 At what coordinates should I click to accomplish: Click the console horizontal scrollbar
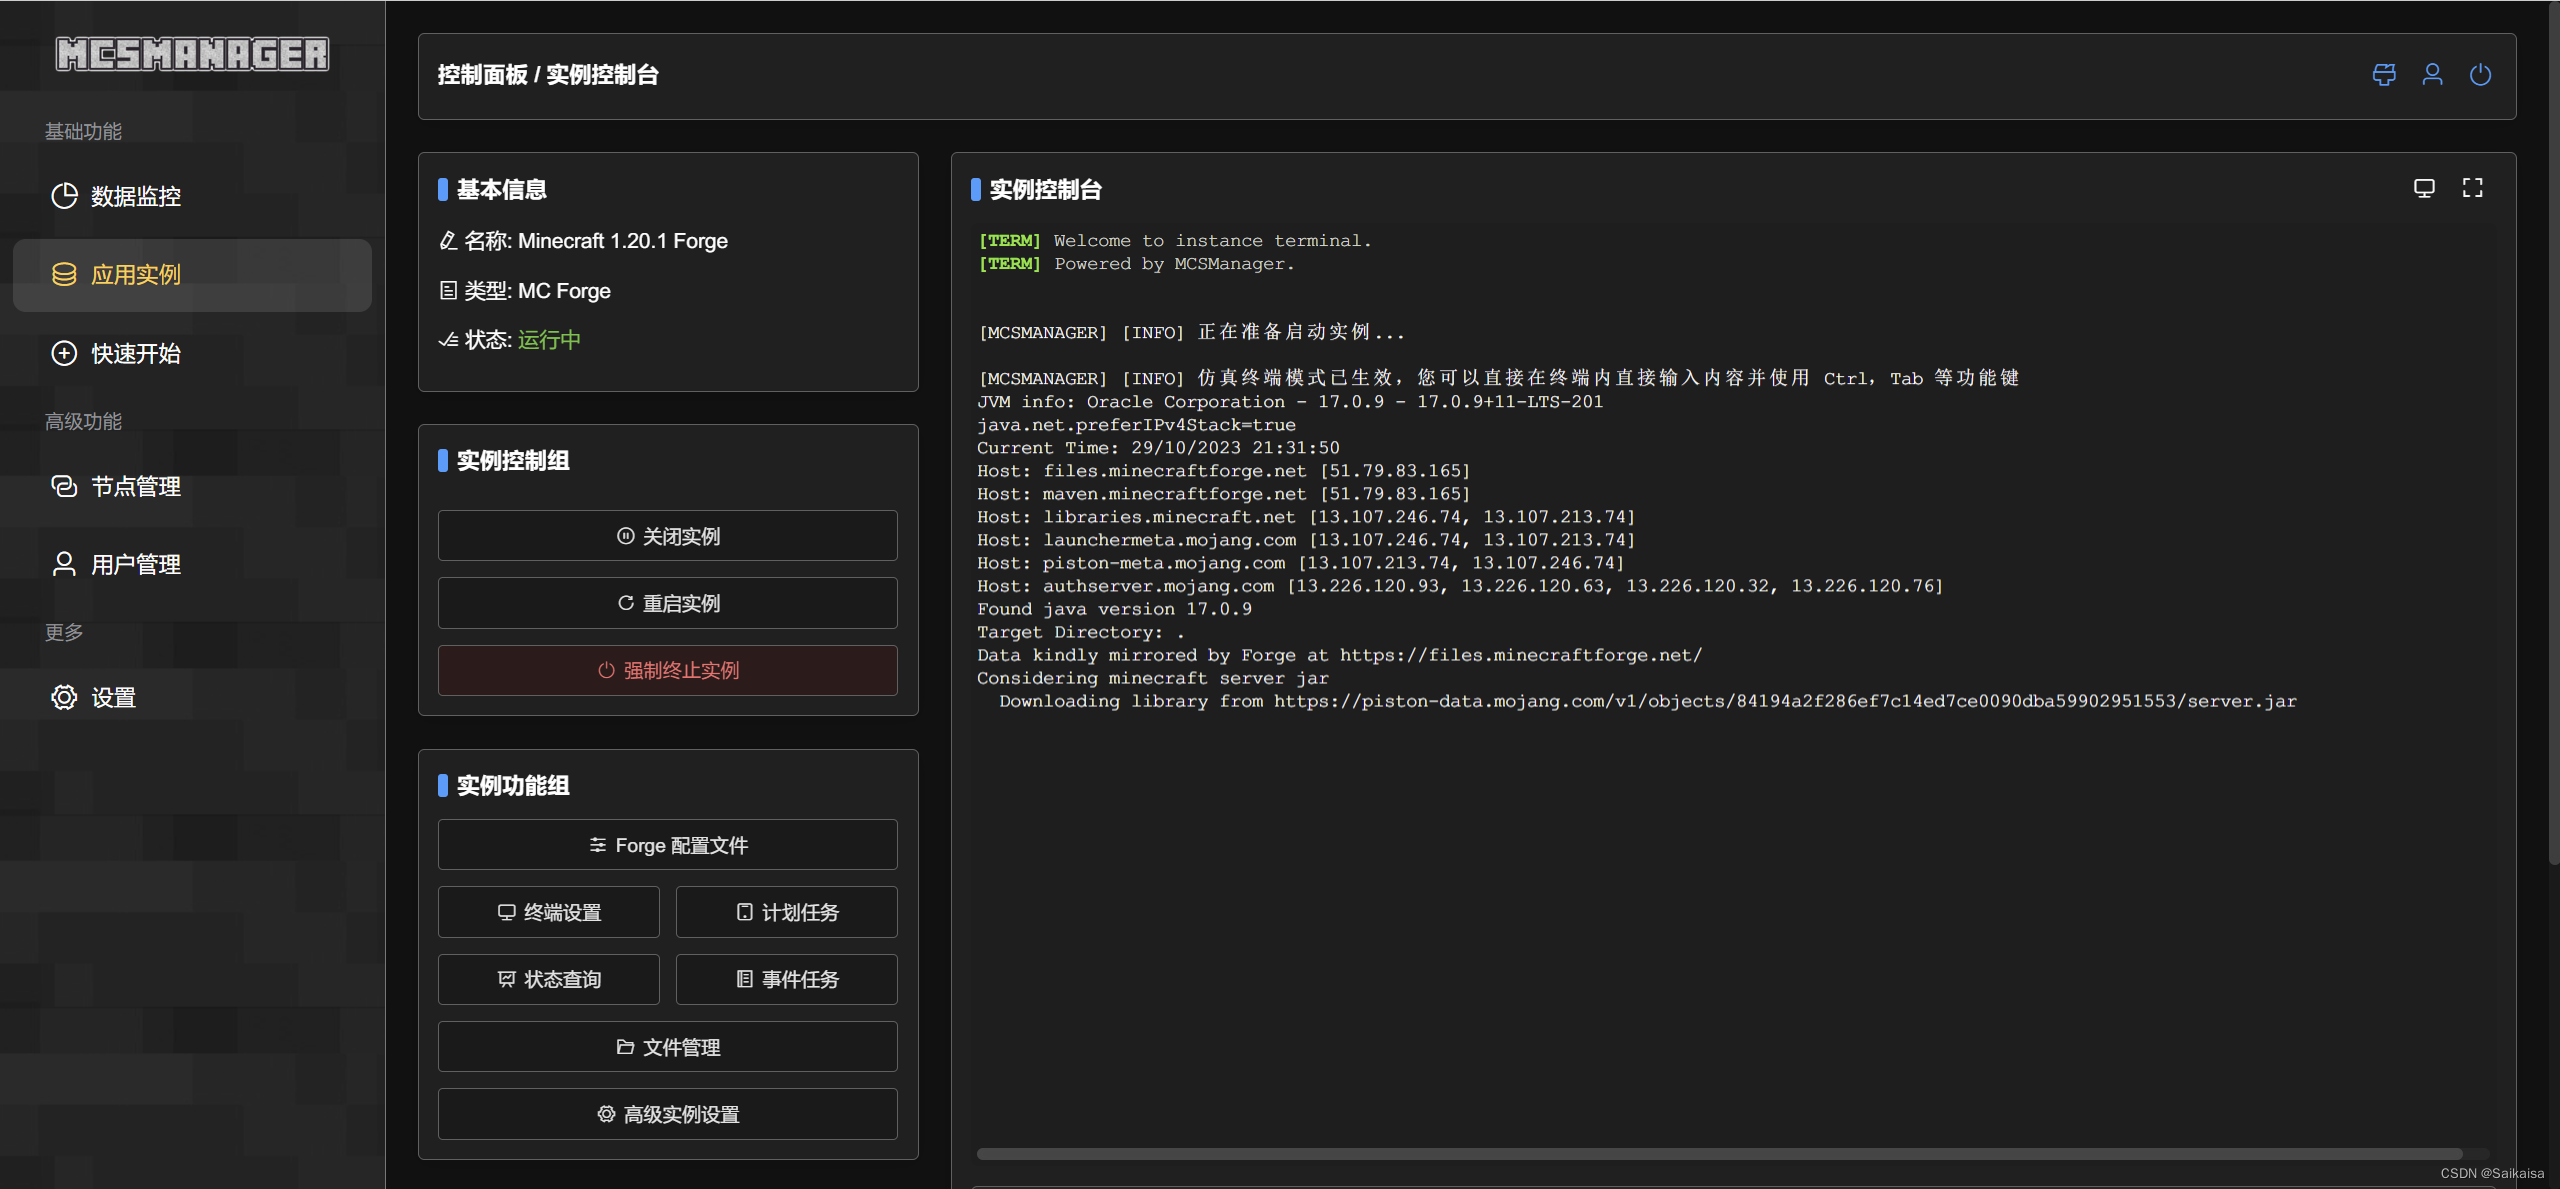point(1719,1154)
